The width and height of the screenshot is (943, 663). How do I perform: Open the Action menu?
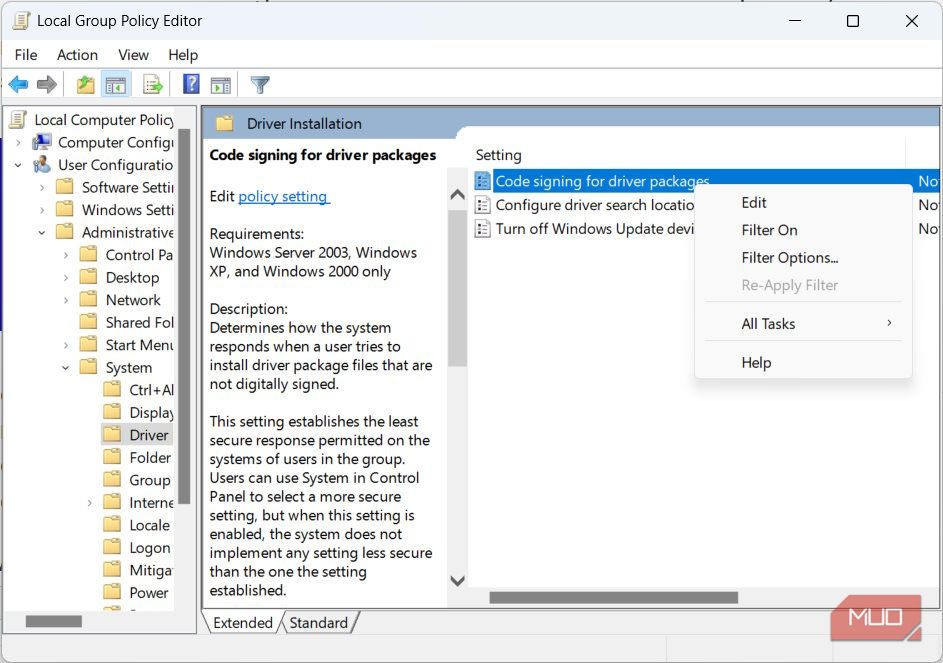tap(77, 55)
